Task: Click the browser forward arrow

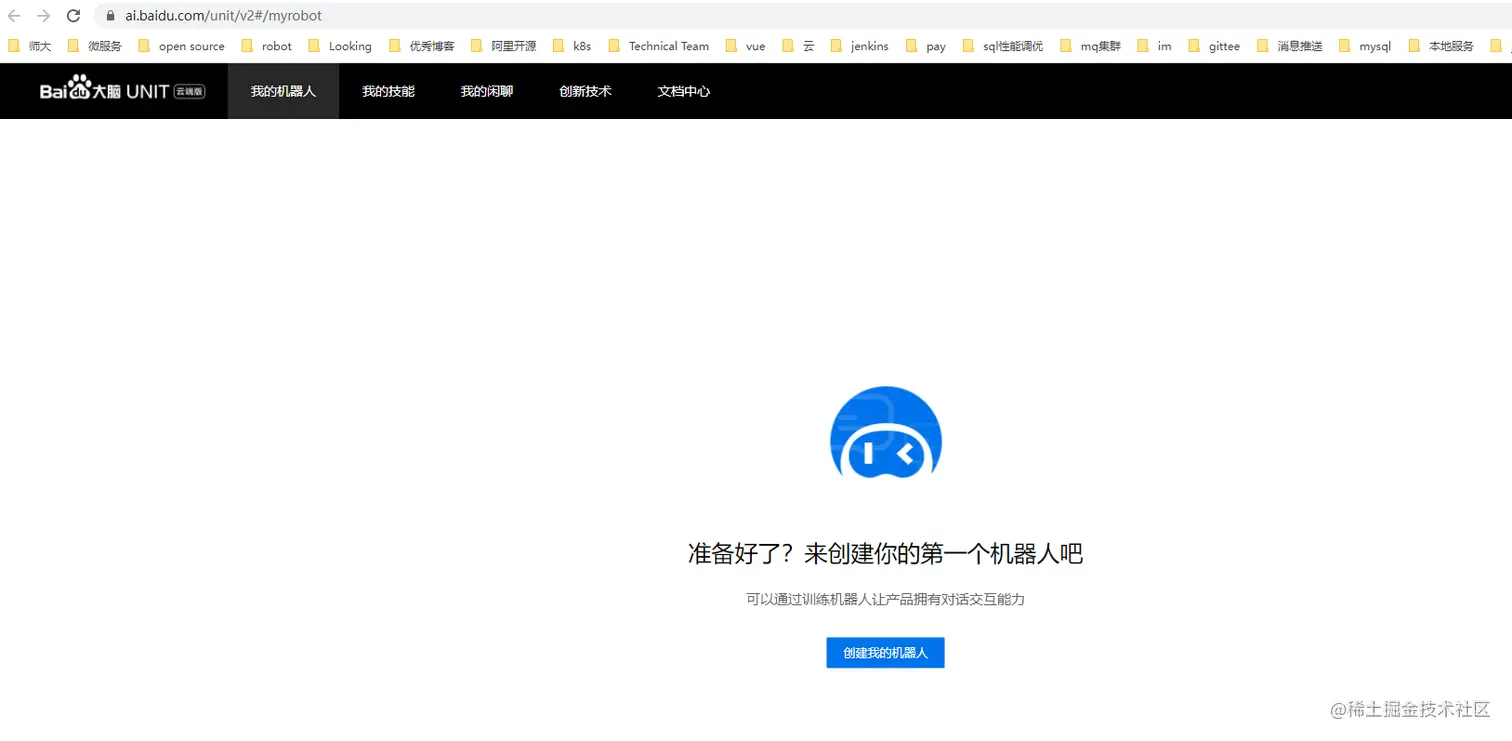Action: [x=43, y=16]
